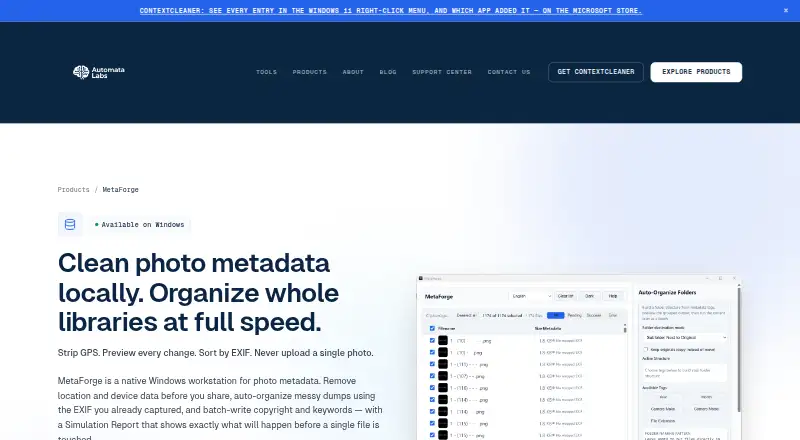Open the language dropdown in MetaForge screenshot
Image resolution: width=800 pixels, height=440 pixels.
coord(531,296)
